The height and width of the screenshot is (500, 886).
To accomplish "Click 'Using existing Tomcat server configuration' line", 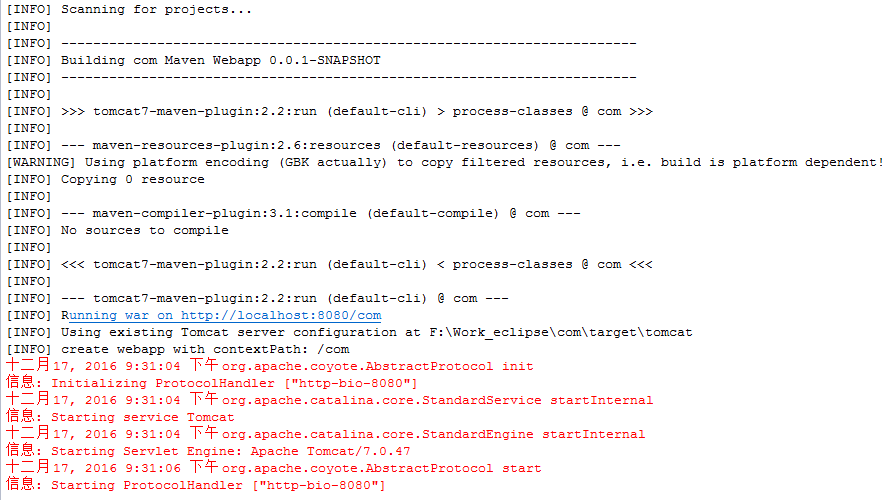I will (x=349, y=332).
